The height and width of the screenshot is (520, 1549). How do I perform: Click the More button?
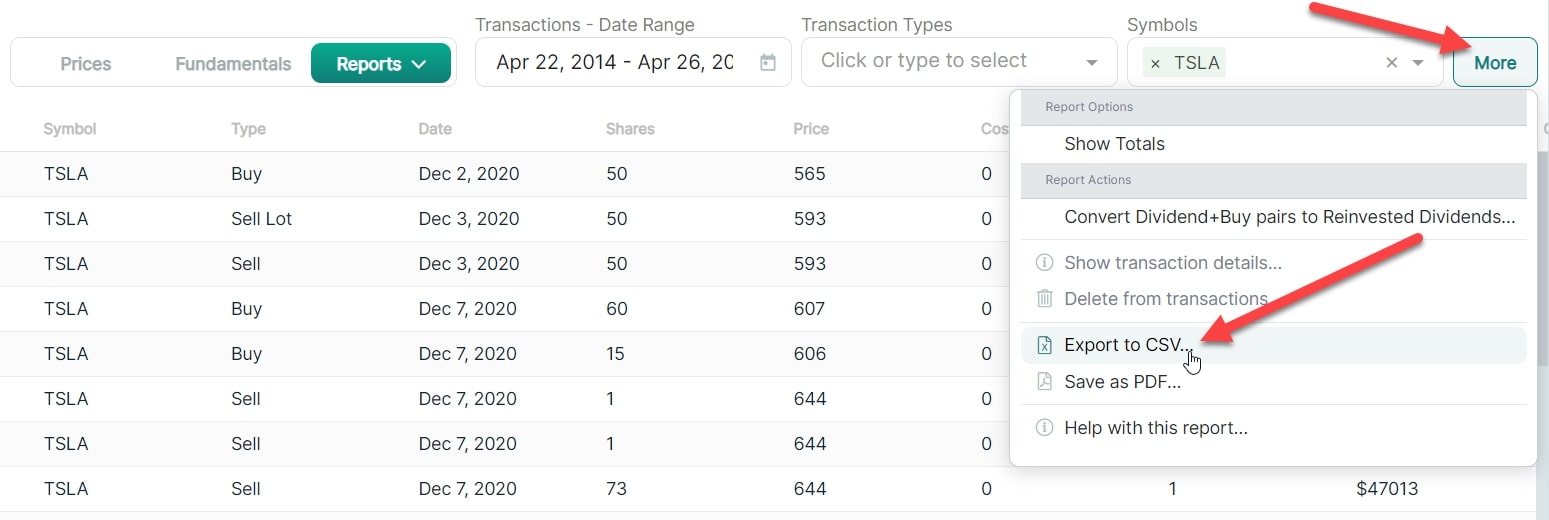pos(1495,63)
